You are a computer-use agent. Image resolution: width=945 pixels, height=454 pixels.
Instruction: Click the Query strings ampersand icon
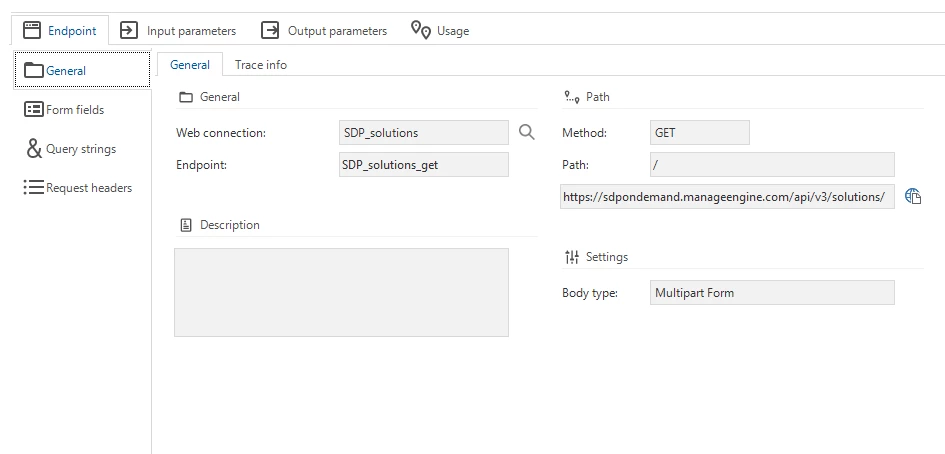(x=34, y=148)
